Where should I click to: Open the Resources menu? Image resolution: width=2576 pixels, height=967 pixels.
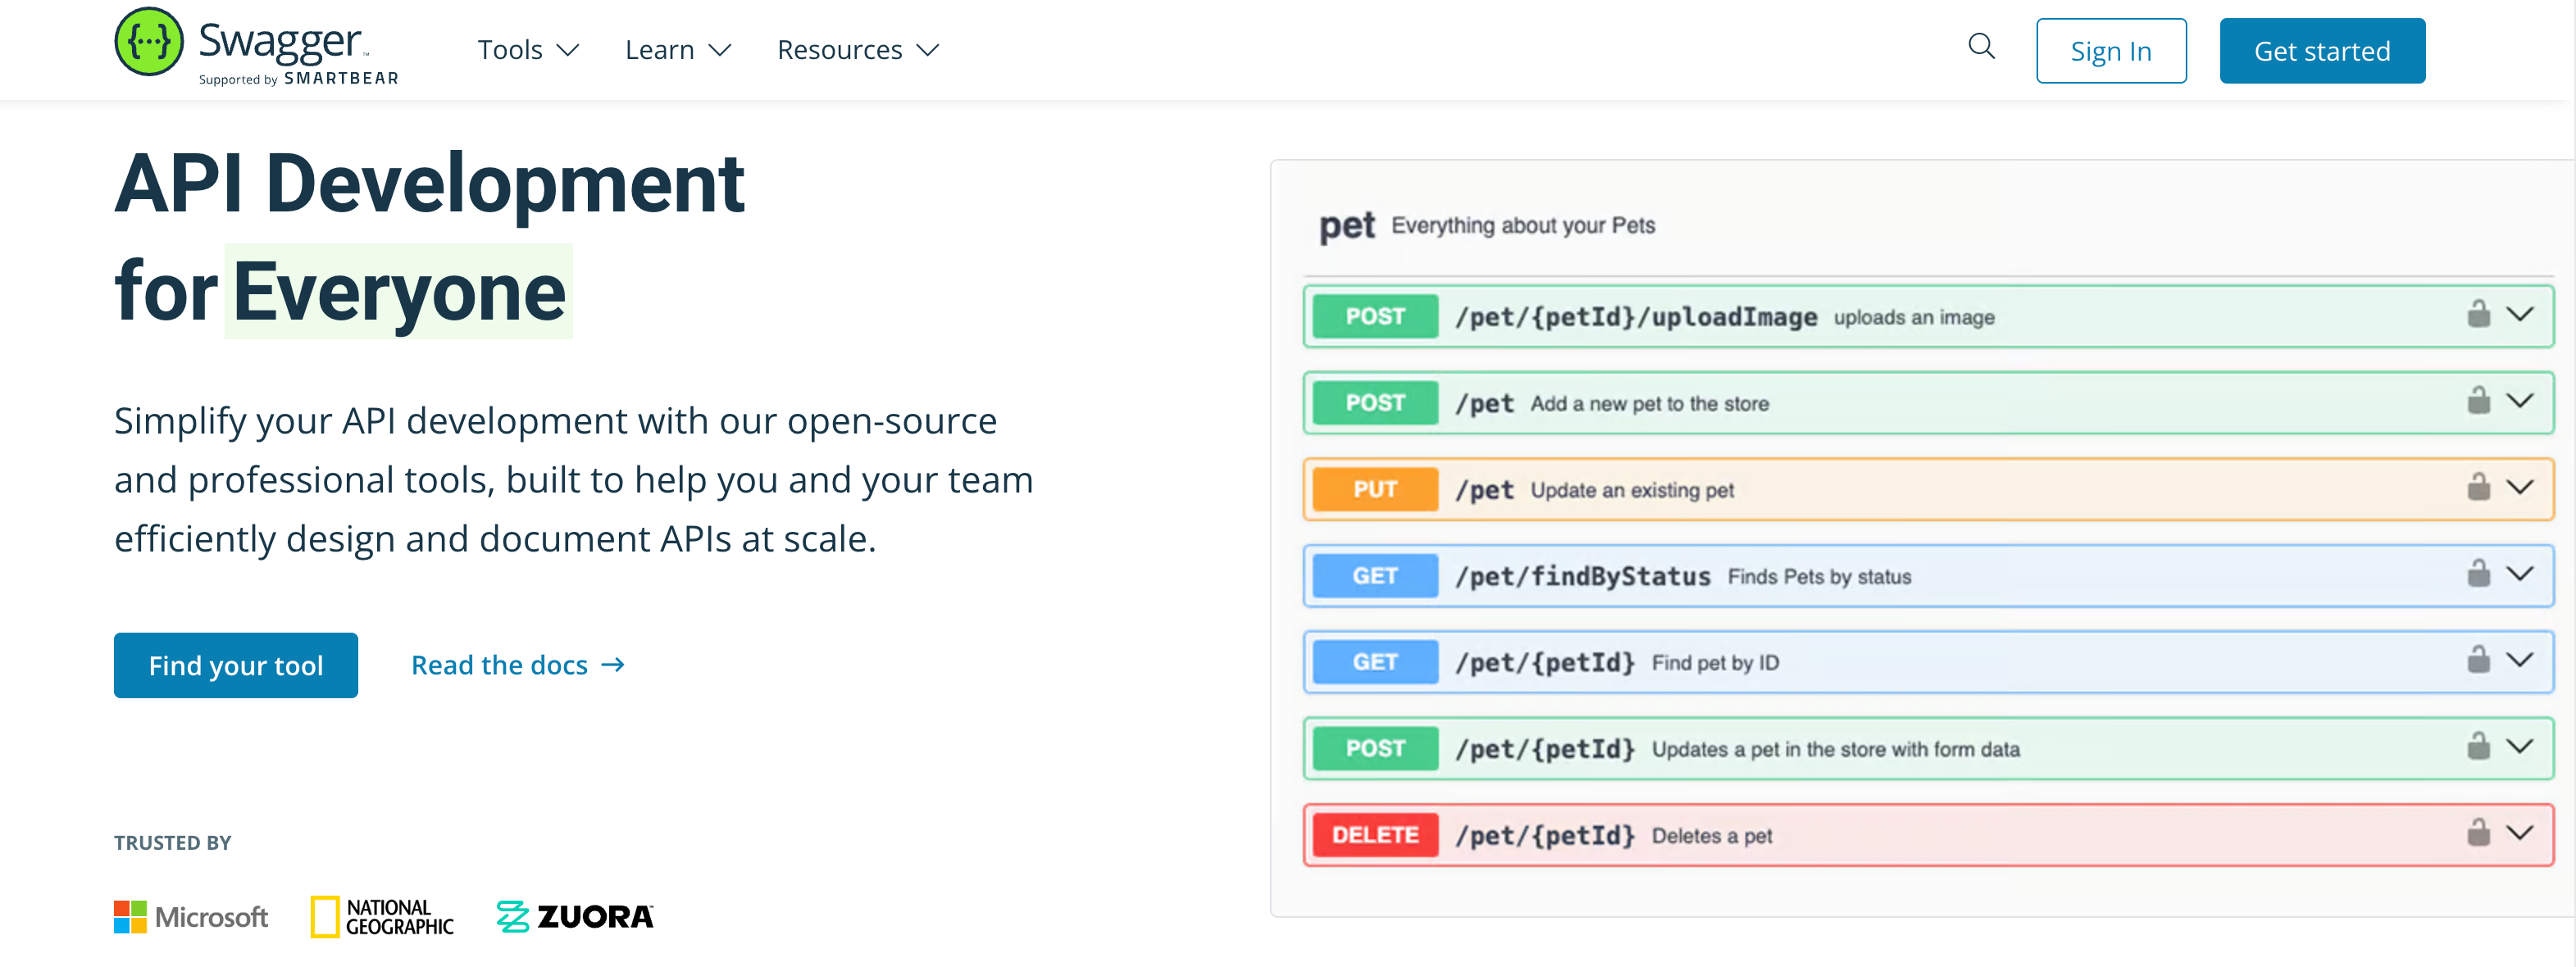pyautogui.click(x=857, y=50)
